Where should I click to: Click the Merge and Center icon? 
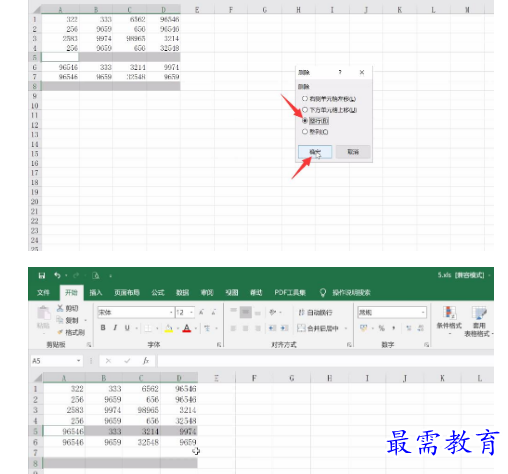(301, 328)
